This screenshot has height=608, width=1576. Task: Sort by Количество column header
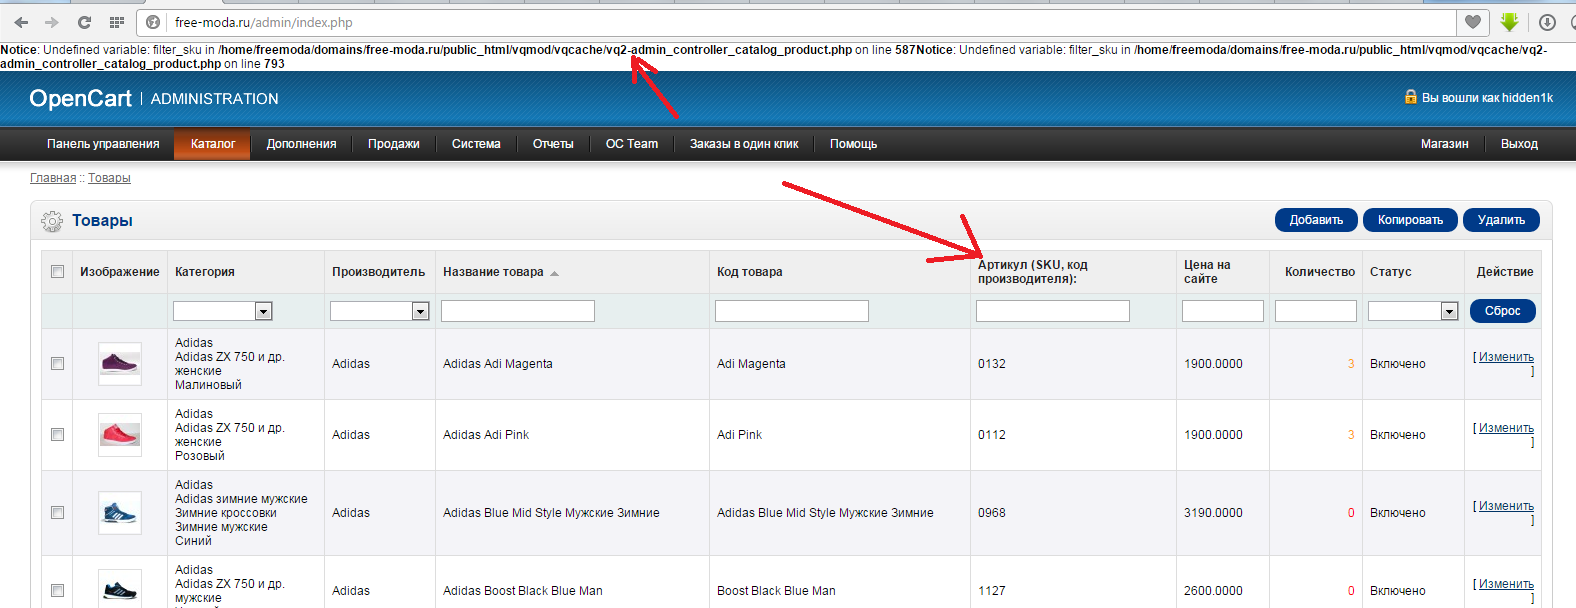[x=1320, y=272]
